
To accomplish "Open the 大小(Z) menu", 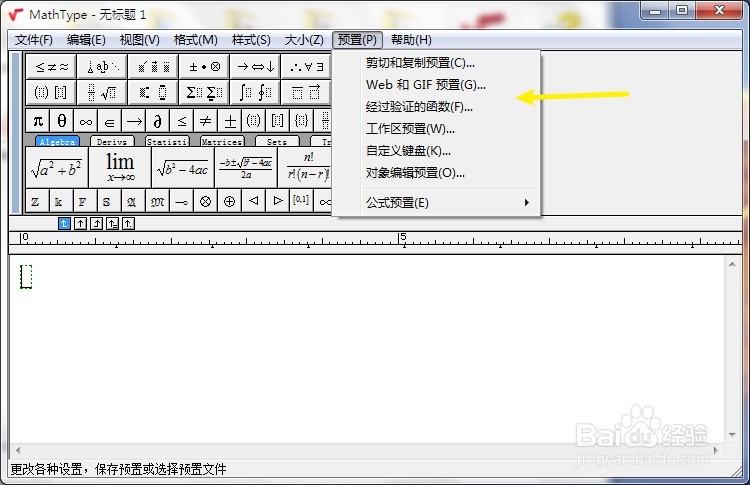I will [304, 40].
